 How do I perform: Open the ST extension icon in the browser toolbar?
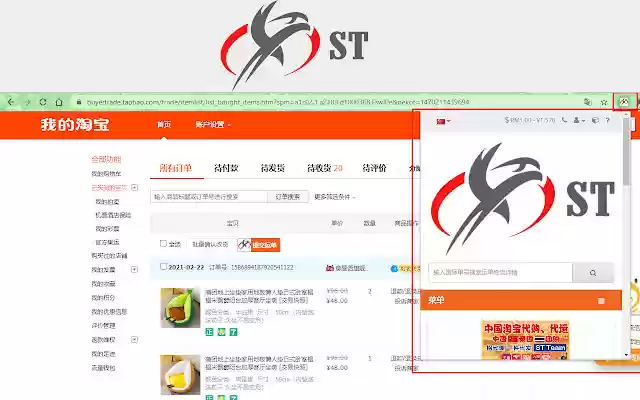point(624,102)
